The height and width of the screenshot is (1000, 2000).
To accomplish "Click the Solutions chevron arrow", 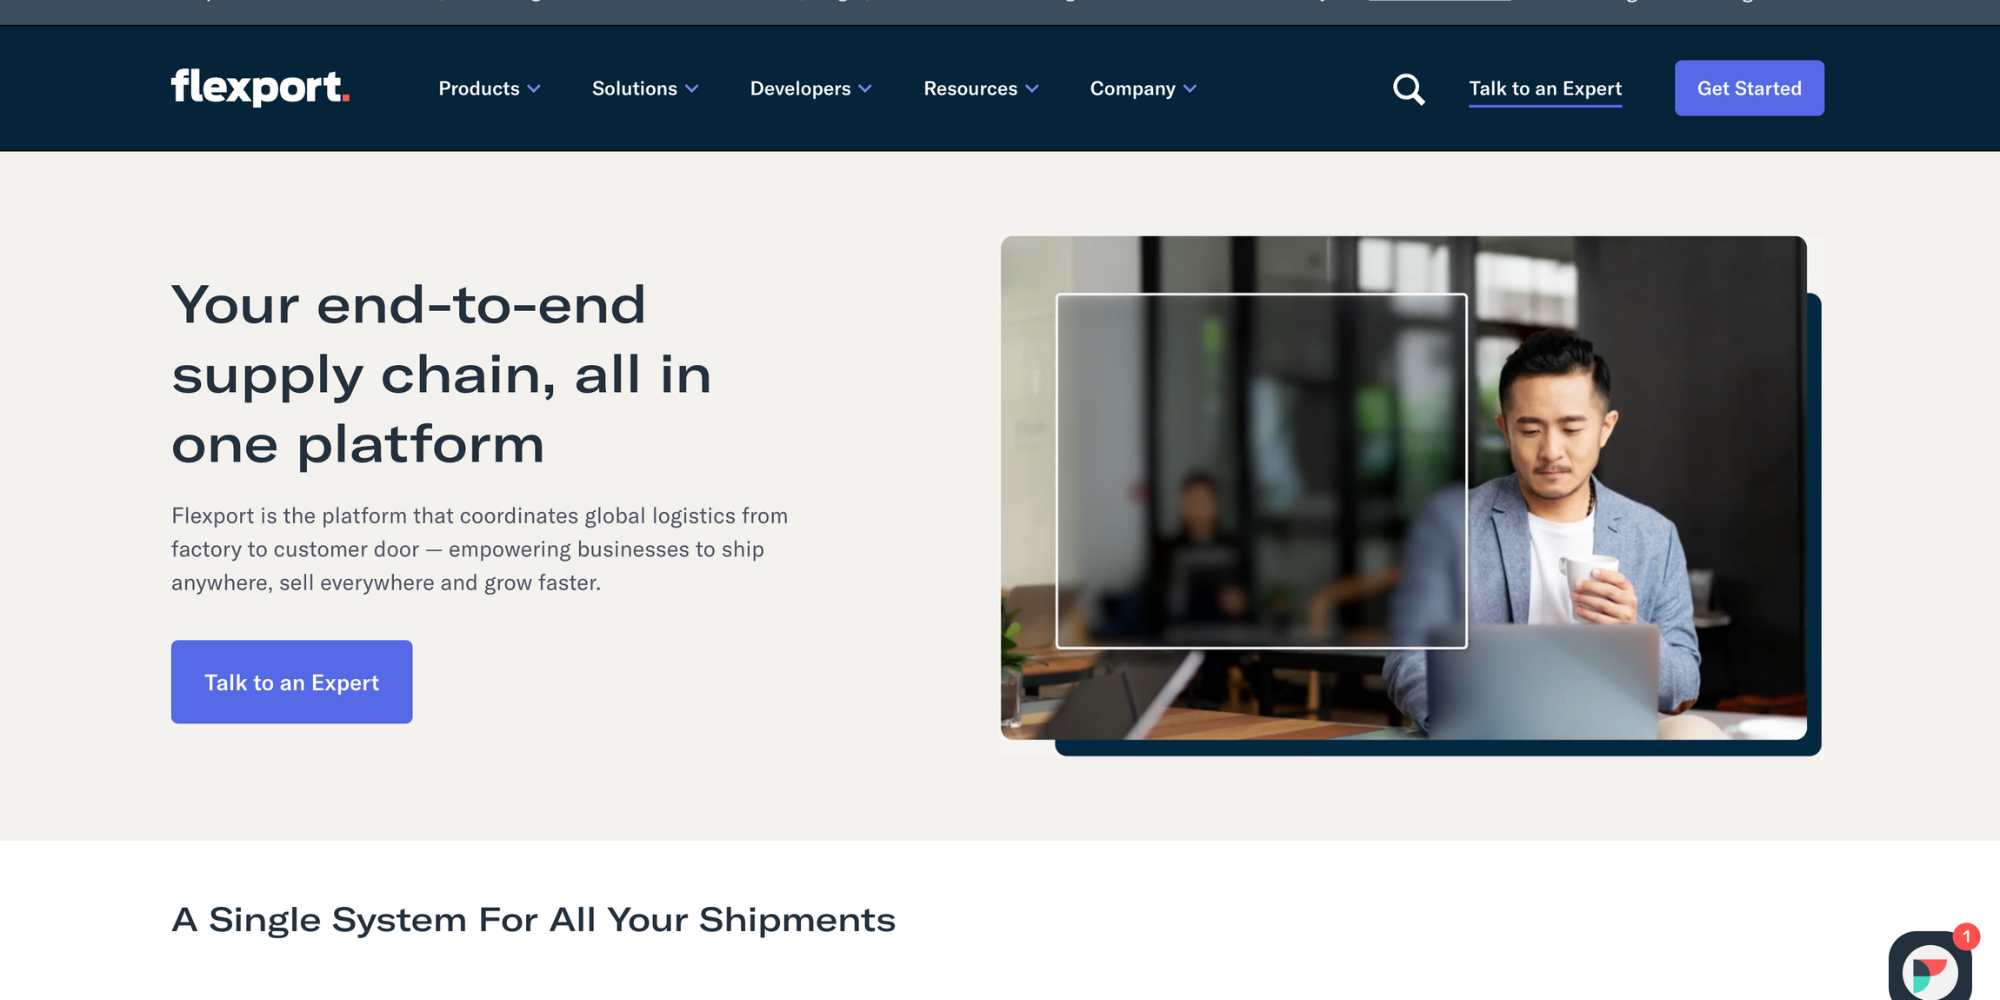I will click(x=692, y=89).
